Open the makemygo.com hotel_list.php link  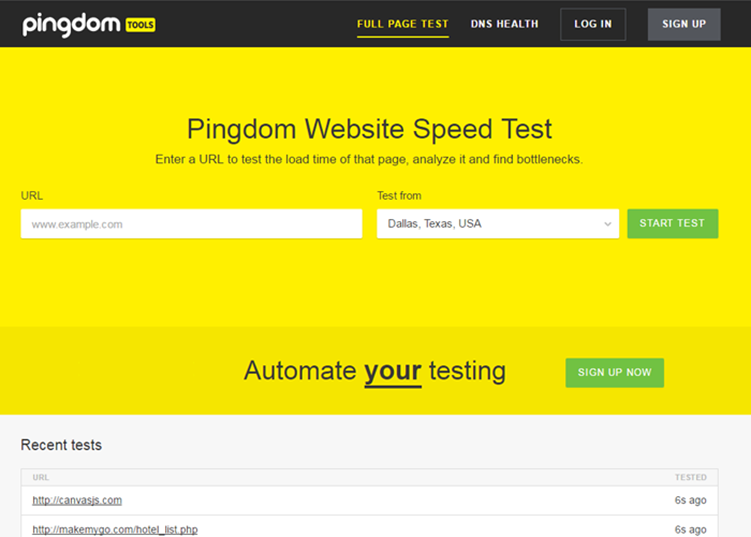tap(115, 529)
